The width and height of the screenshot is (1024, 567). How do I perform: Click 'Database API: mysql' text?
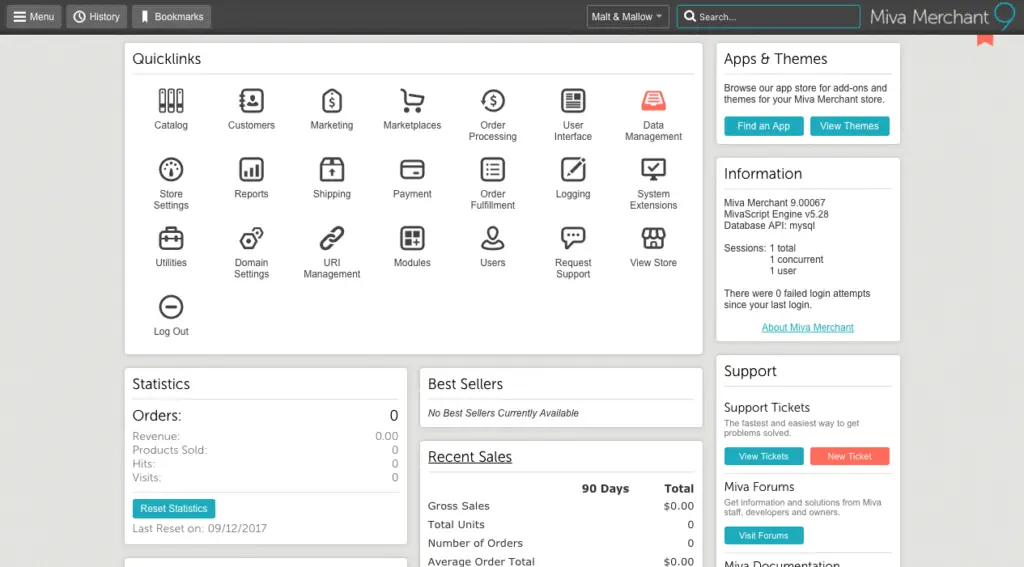[x=769, y=225]
